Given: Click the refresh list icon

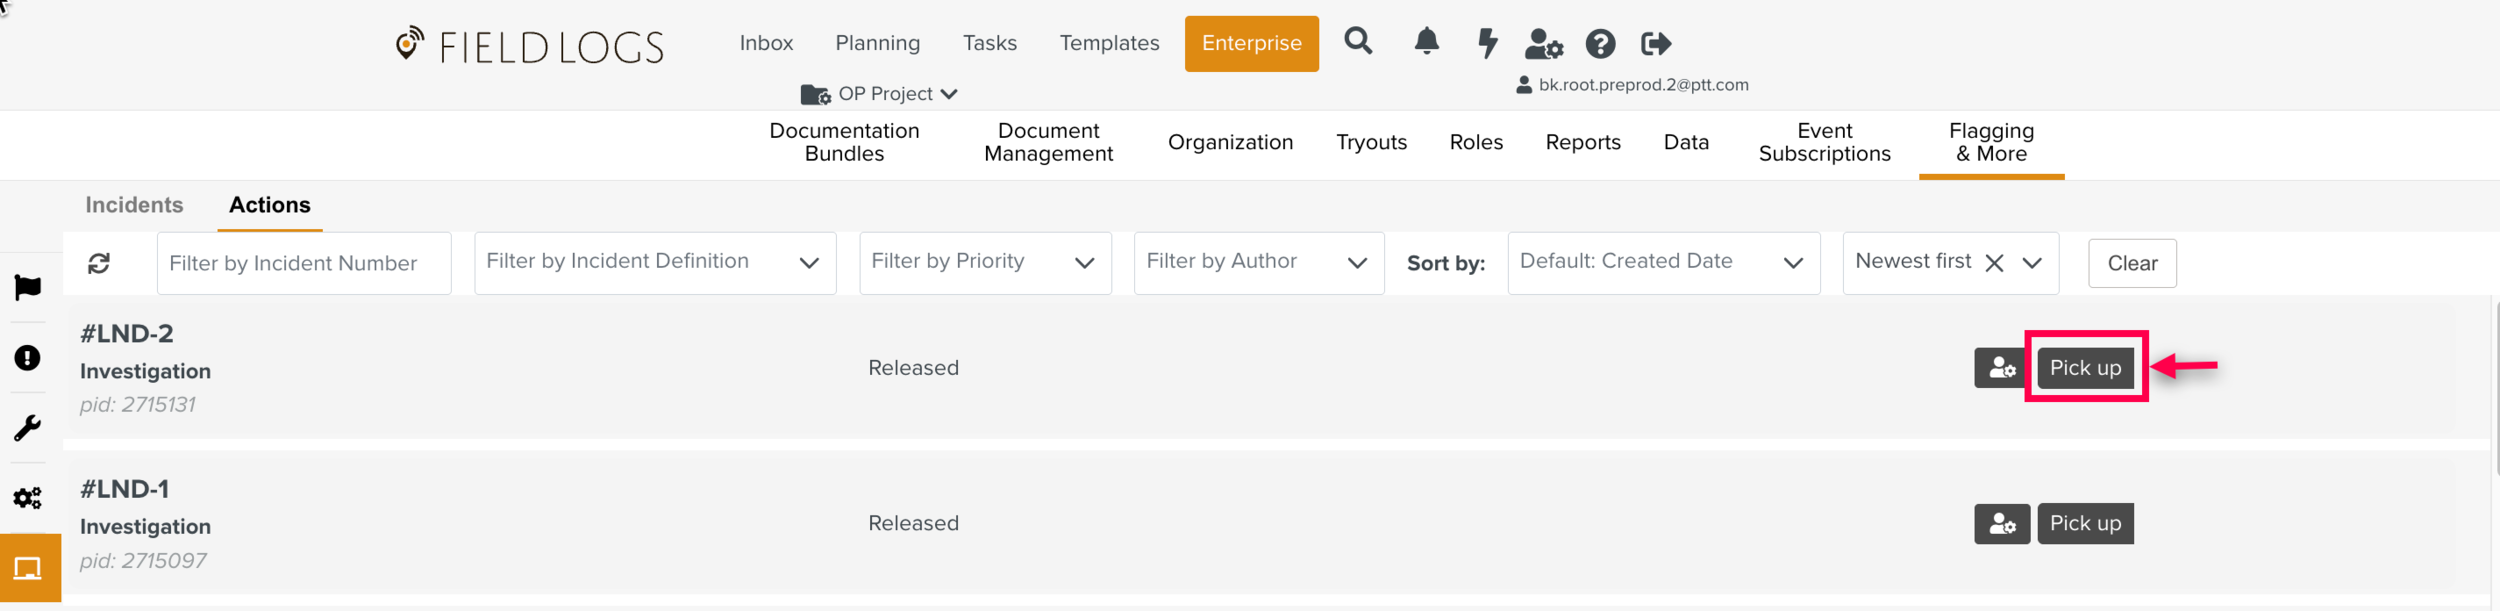Looking at the screenshot, I should coord(99,263).
